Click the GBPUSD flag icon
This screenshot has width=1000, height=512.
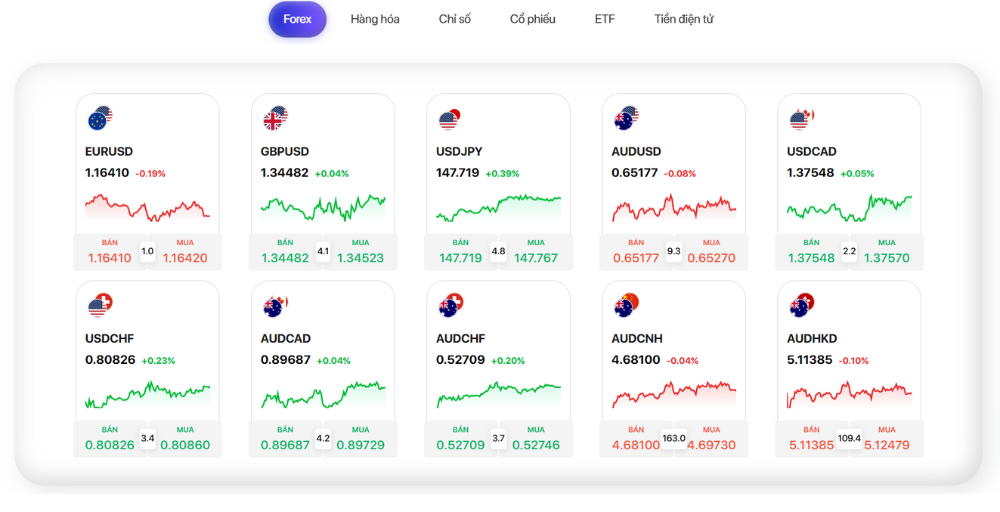[x=275, y=120]
